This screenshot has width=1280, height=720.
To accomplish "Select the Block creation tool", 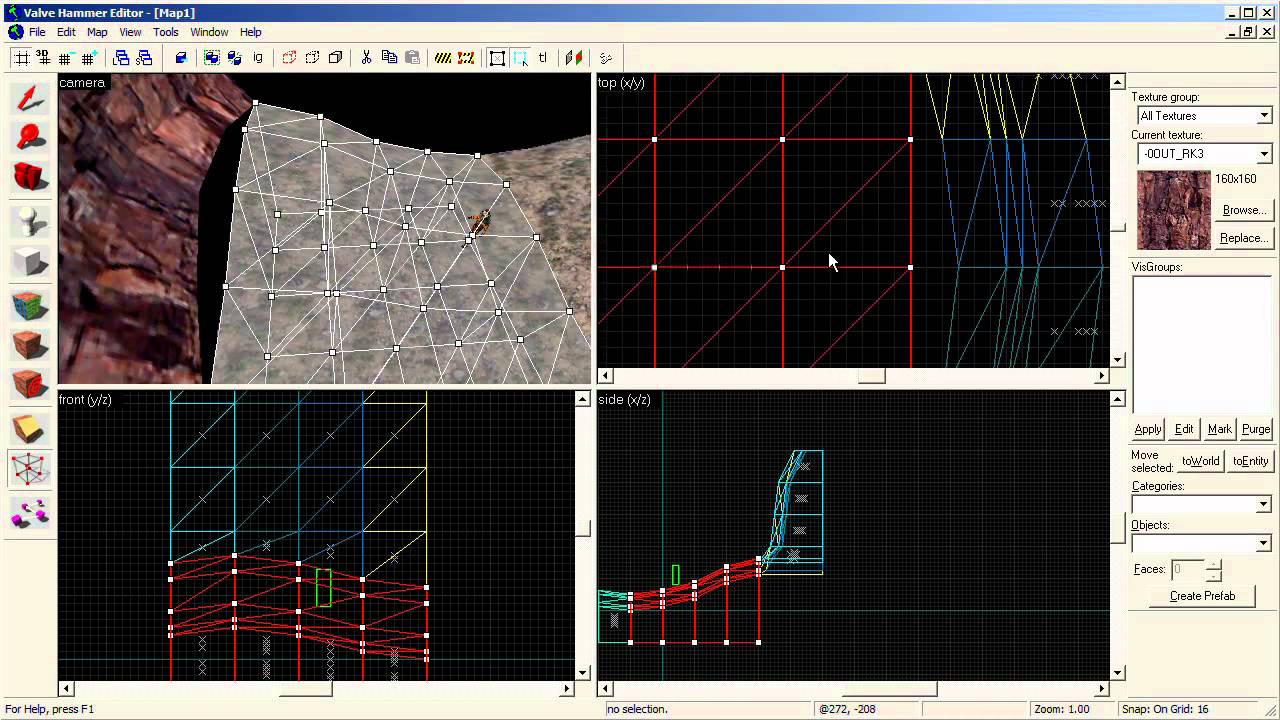I will point(30,262).
